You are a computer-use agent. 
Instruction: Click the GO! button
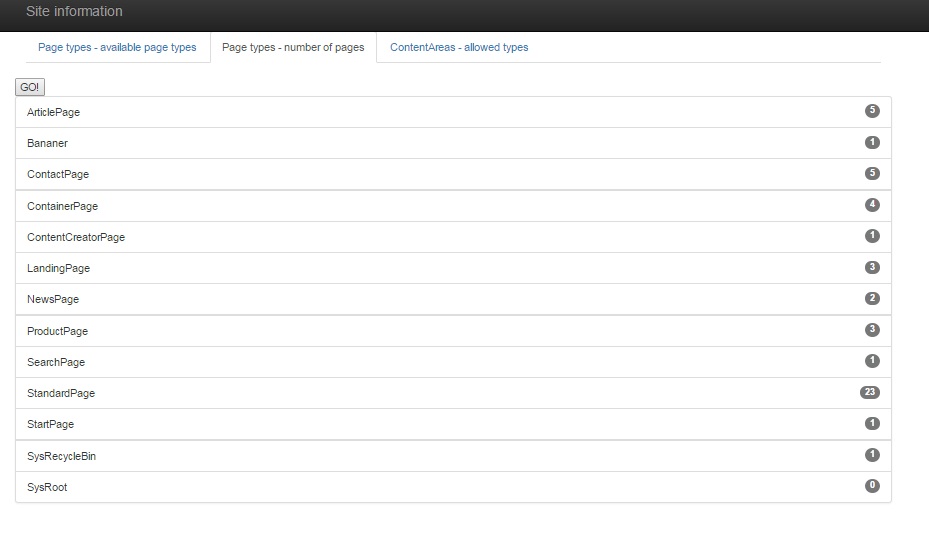click(x=30, y=88)
